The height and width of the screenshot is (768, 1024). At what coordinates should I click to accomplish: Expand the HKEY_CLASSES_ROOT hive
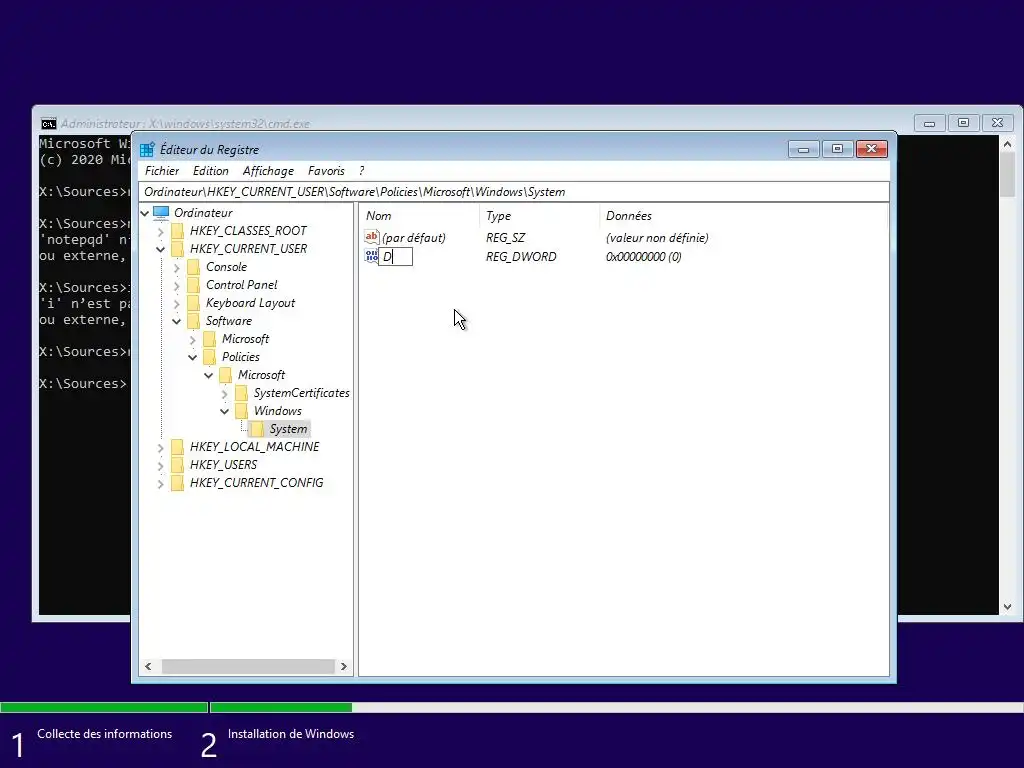(161, 231)
